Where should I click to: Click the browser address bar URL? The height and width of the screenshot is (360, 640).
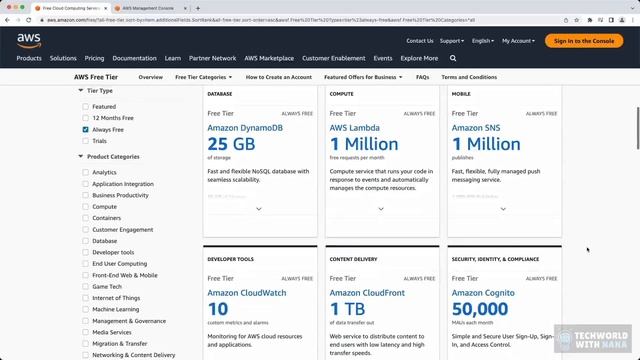pyautogui.click(x=260, y=20)
